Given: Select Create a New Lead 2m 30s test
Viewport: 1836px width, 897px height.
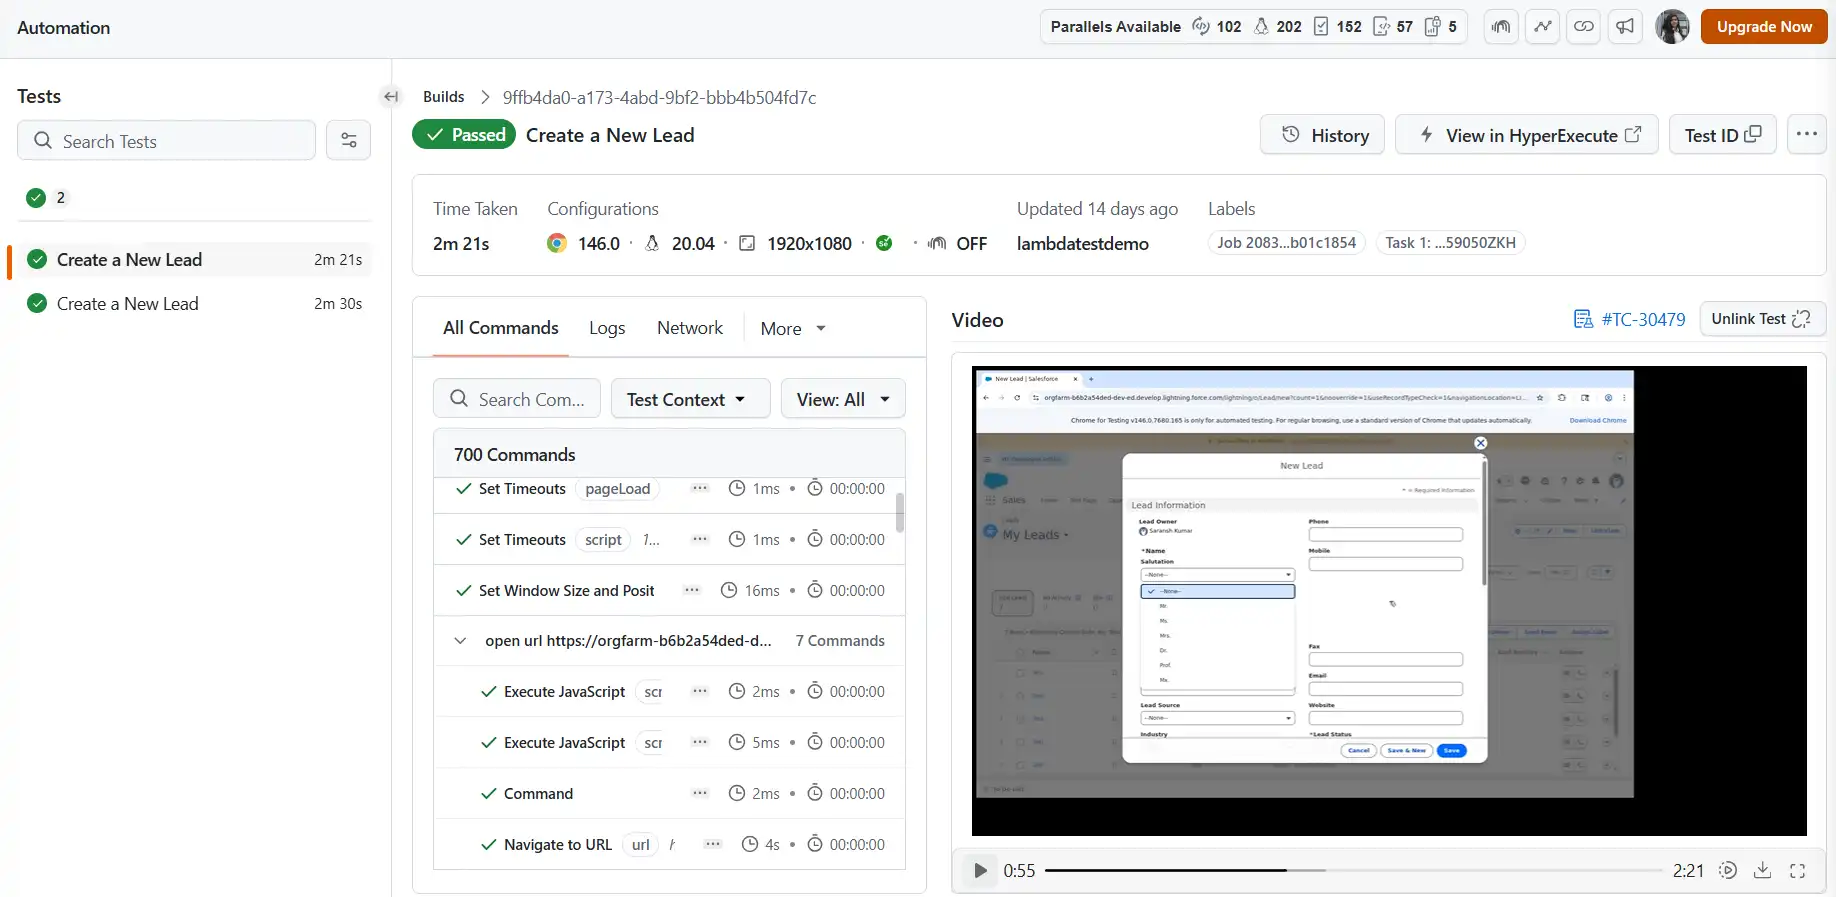Looking at the screenshot, I should [x=190, y=303].
